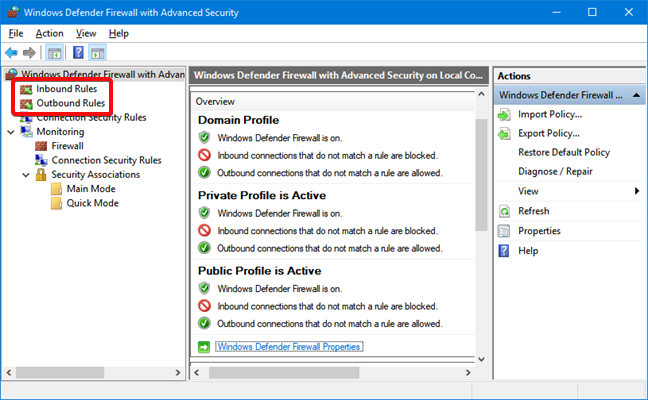Select Inbound Rules in the tree

67,89
